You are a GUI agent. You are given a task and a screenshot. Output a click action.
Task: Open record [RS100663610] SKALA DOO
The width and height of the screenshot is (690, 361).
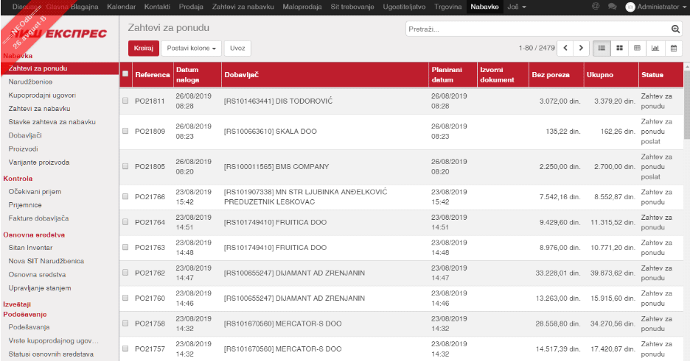click(270, 131)
